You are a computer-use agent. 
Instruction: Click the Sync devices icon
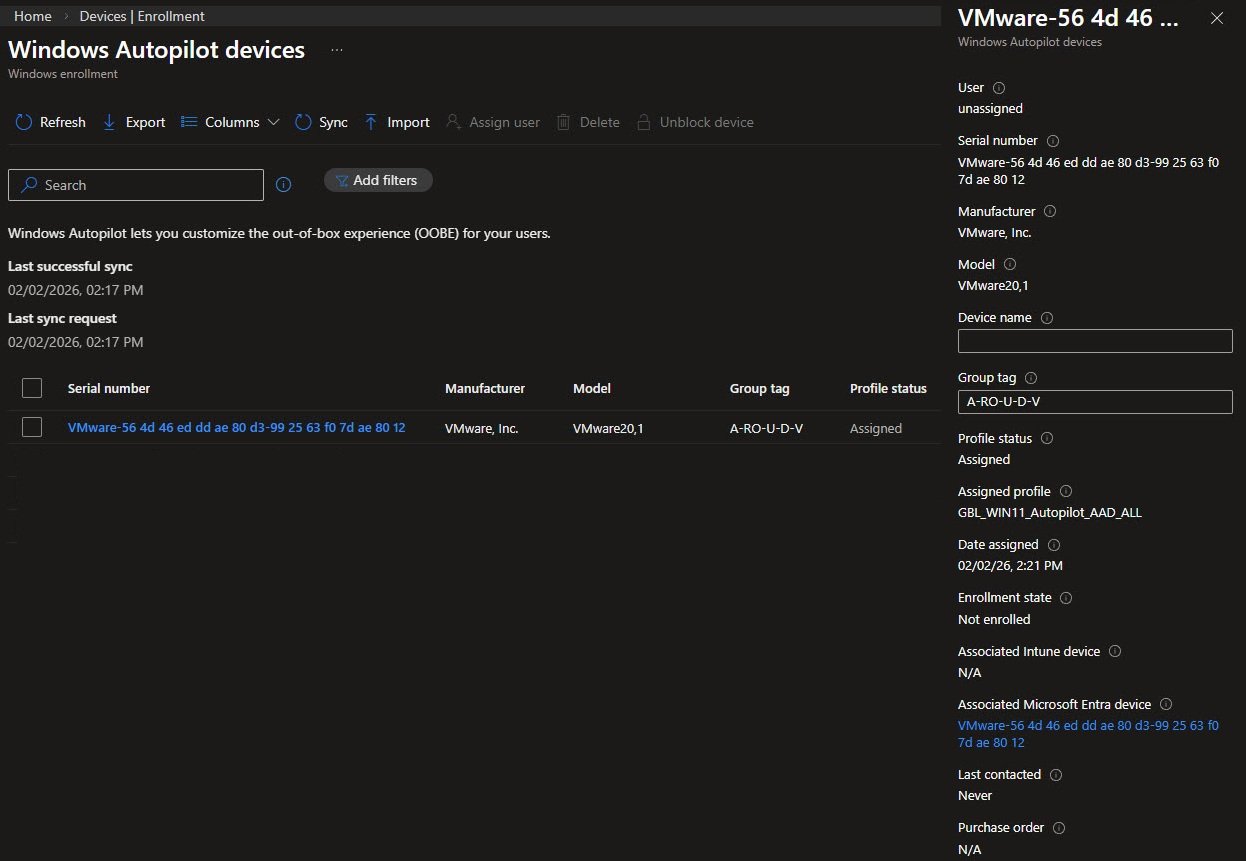(x=304, y=122)
